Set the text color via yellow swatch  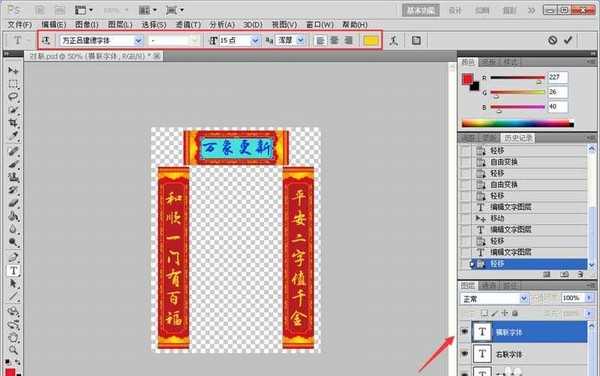click(x=370, y=40)
